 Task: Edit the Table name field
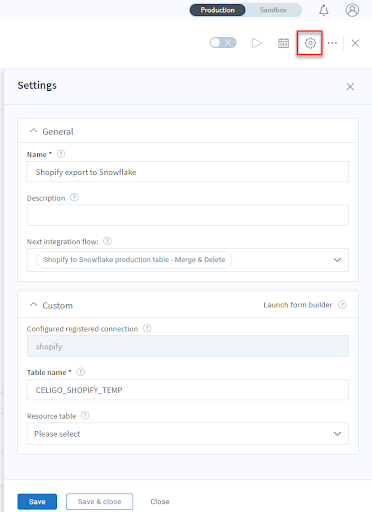[x=188, y=390]
